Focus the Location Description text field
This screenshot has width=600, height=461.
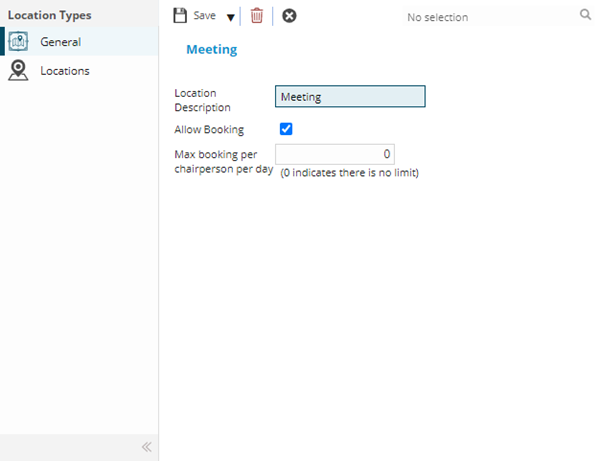(350, 97)
